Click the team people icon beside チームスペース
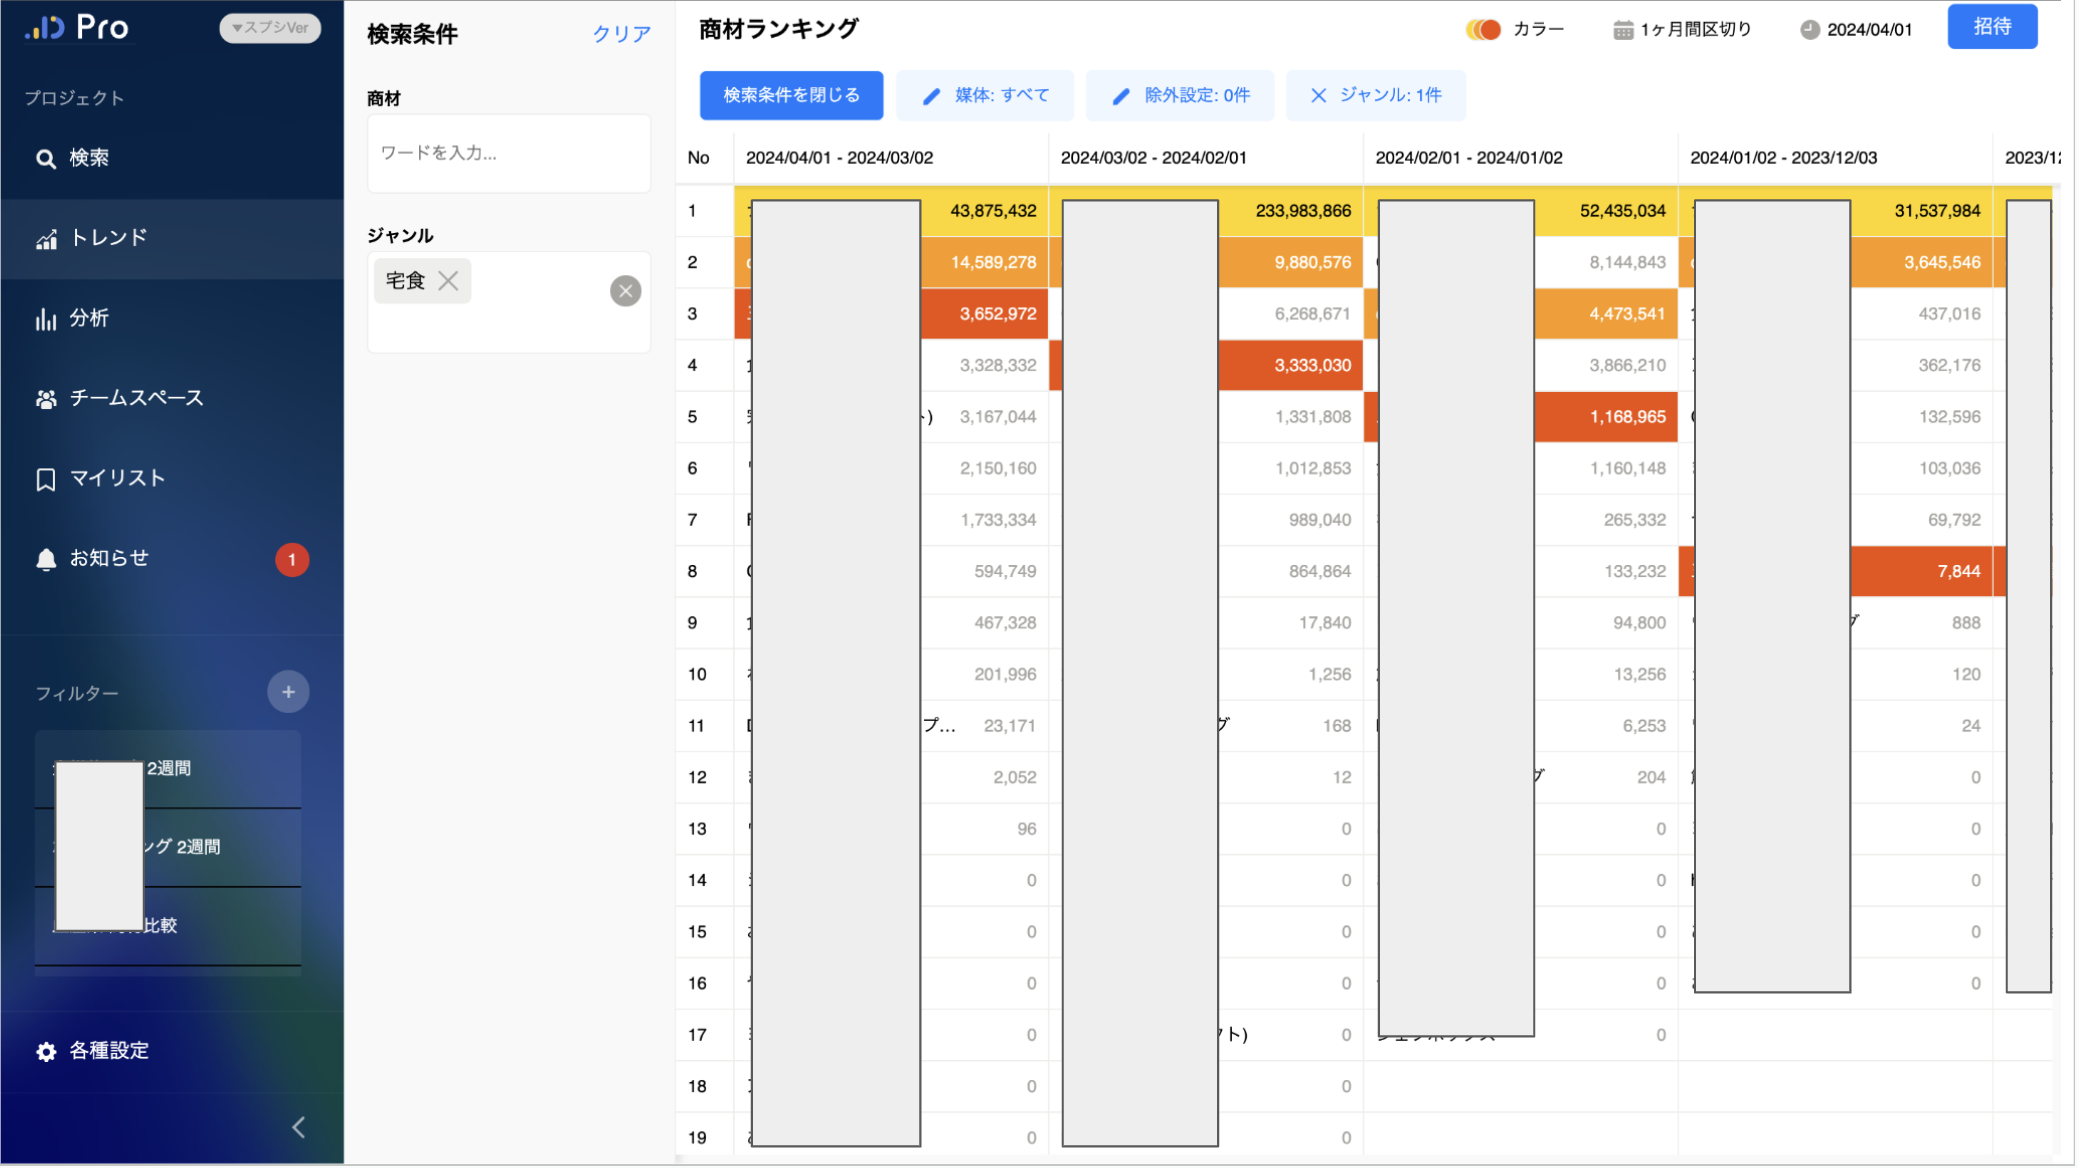 coord(46,400)
